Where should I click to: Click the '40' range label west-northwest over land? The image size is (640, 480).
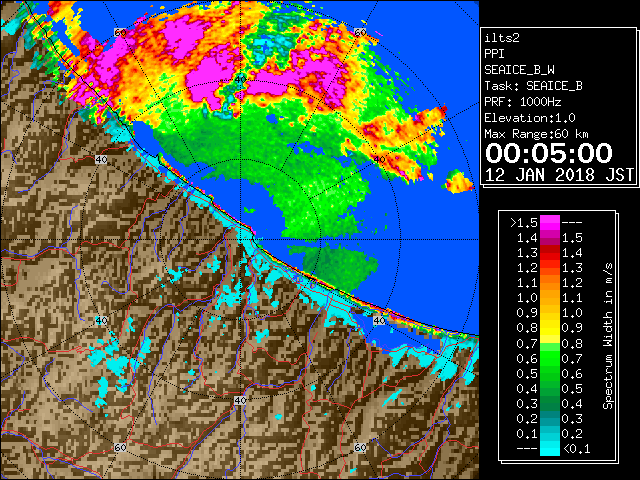101,160
